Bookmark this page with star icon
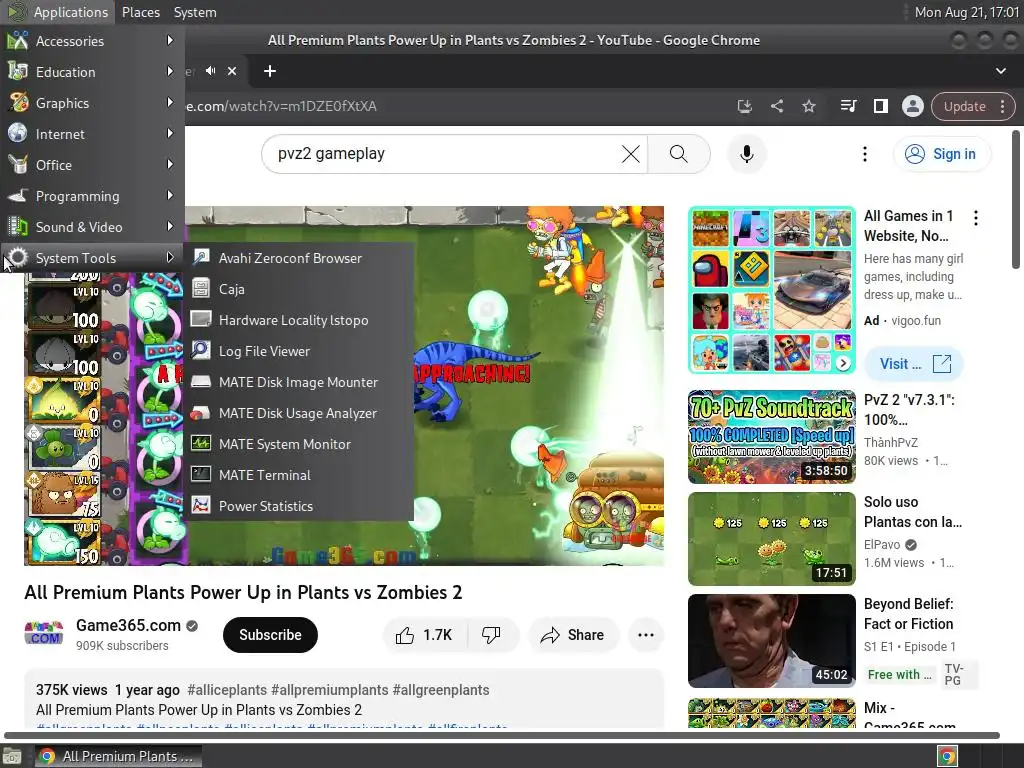Screen dimensions: 1024x768 click(x=808, y=106)
